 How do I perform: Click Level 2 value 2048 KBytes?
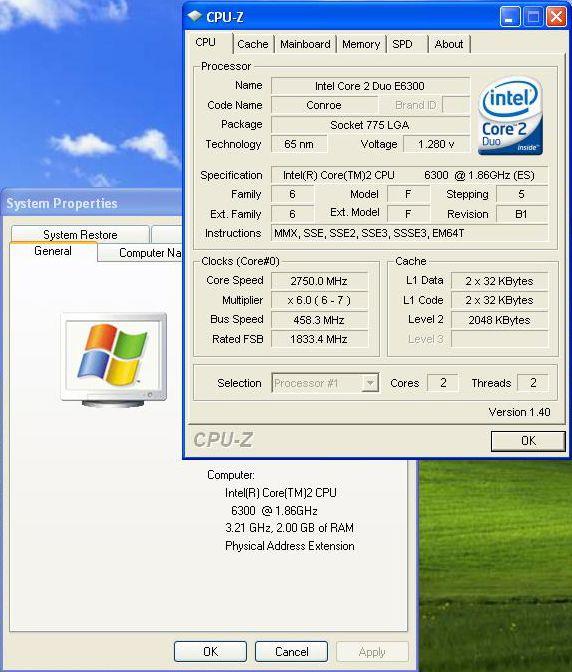pos(500,320)
